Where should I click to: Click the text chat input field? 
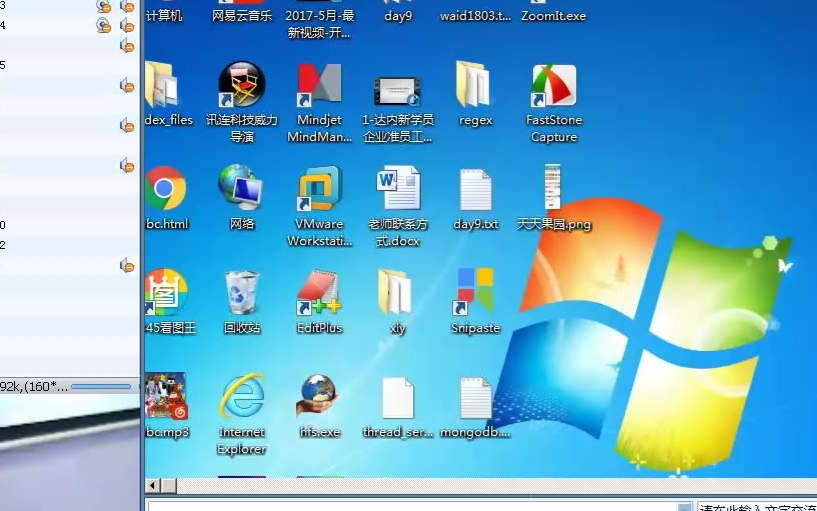click(757, 507)
